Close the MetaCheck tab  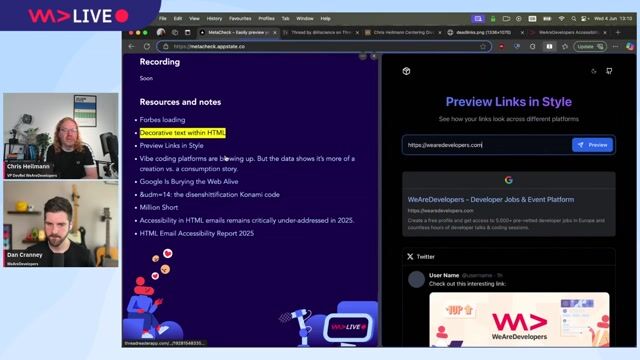[275, 33]
